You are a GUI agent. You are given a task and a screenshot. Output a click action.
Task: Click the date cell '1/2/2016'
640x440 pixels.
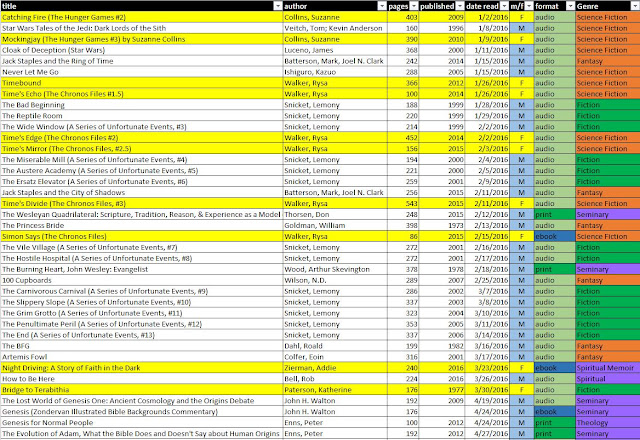[x=487, y=17]
